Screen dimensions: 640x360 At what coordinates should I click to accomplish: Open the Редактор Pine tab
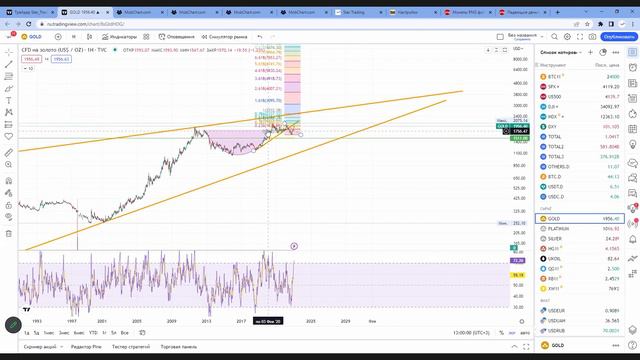(x=86, y=347)
